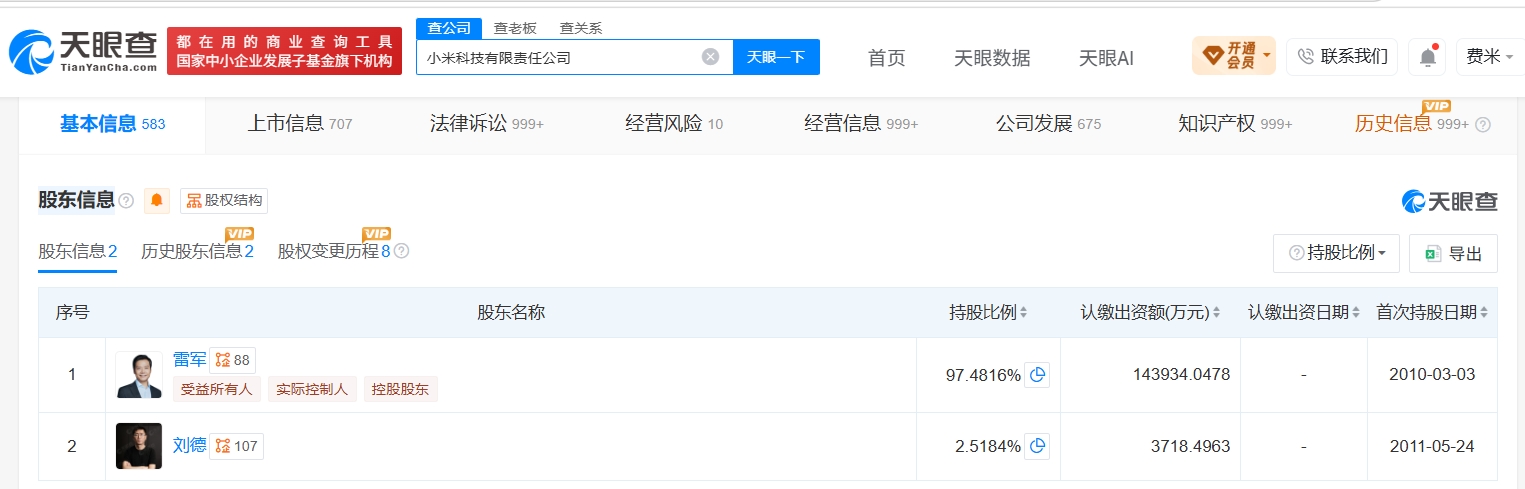Click 刘德's portrait photo
The image size is (1525, 489).
click(138, 446)
